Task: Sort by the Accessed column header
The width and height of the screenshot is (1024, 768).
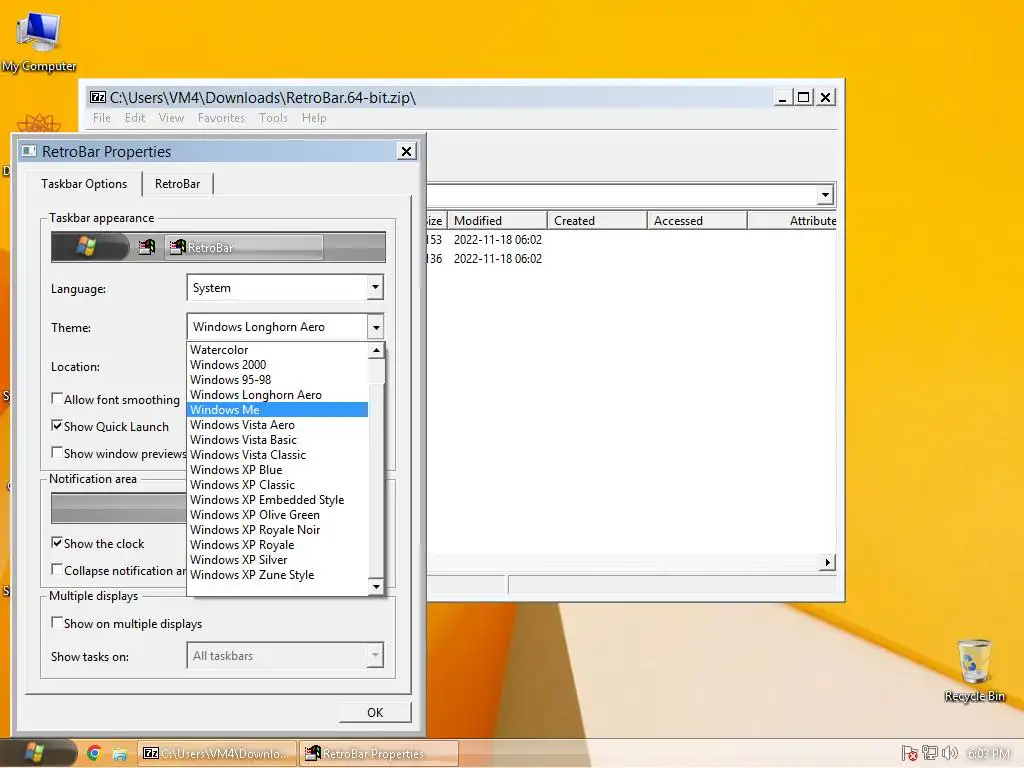Action: point(697,221)
